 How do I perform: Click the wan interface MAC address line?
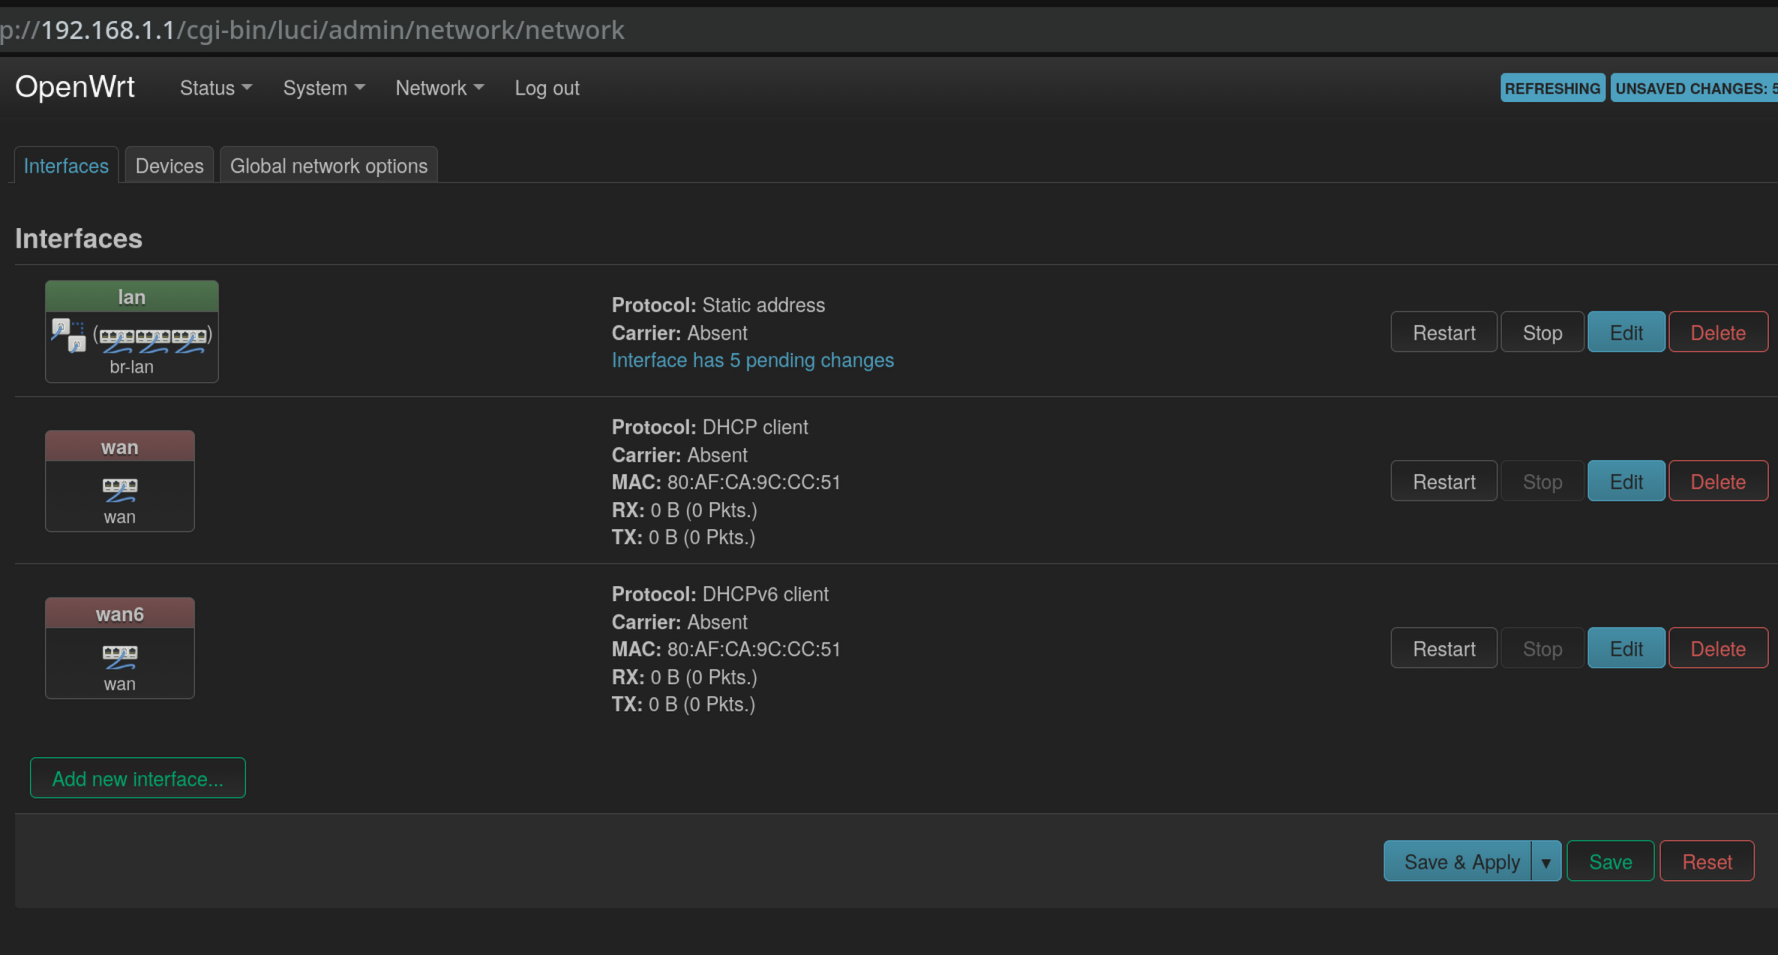[x=726, y=482]
